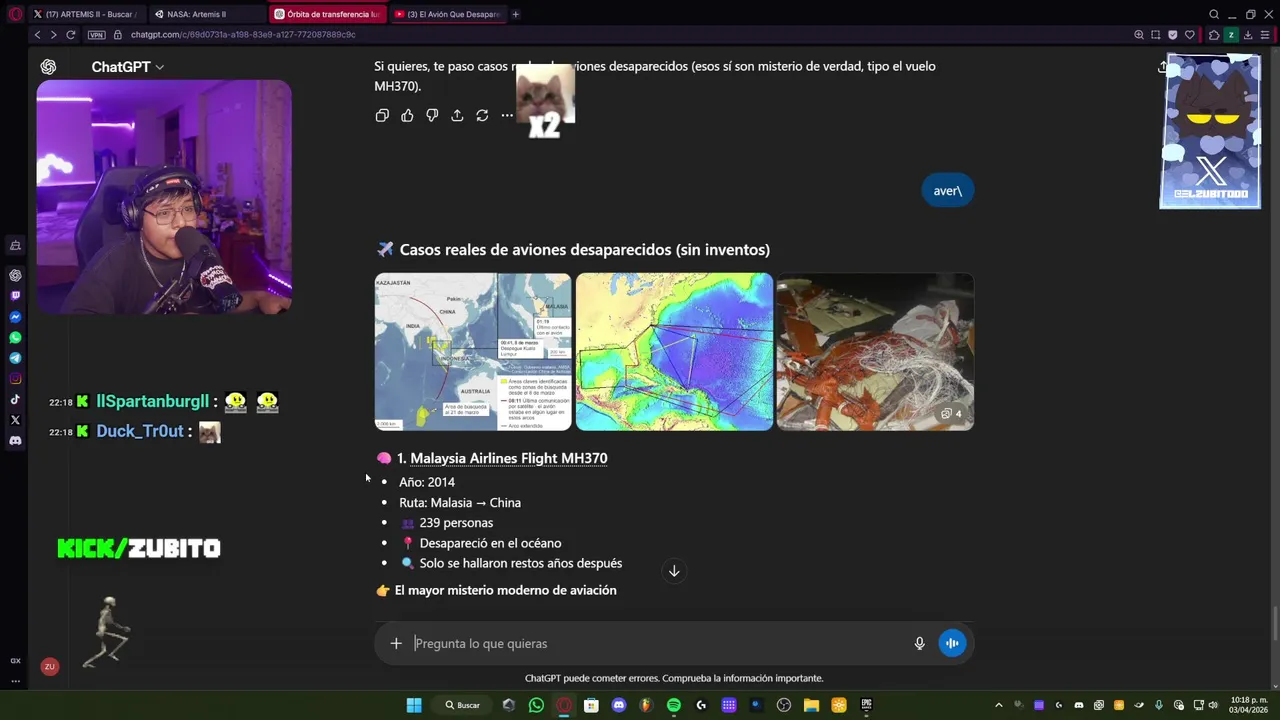Click the taskbar 'Buscar' search box
Viewport: 1280px width, 720px height.
463,705
